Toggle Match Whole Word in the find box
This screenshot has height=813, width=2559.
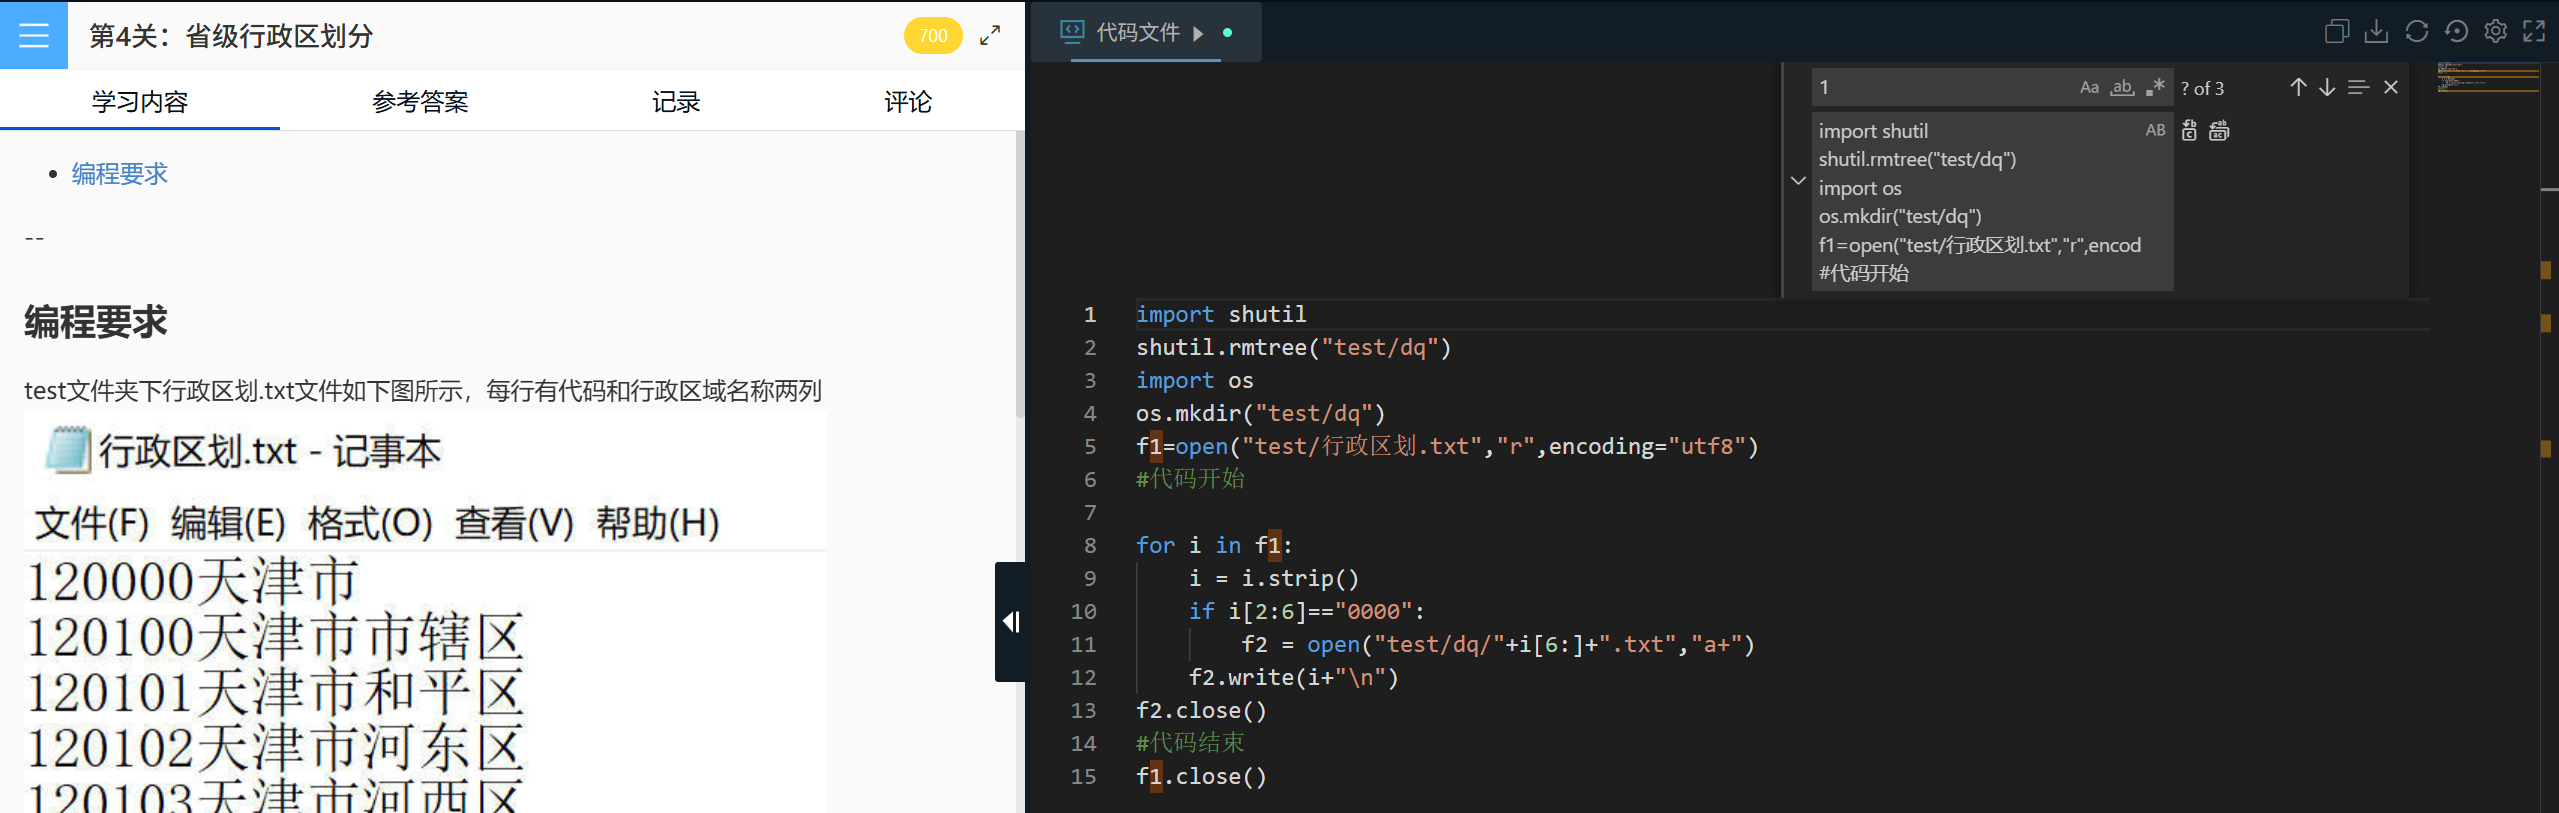pyautogui.click(x=2122, y=87)
